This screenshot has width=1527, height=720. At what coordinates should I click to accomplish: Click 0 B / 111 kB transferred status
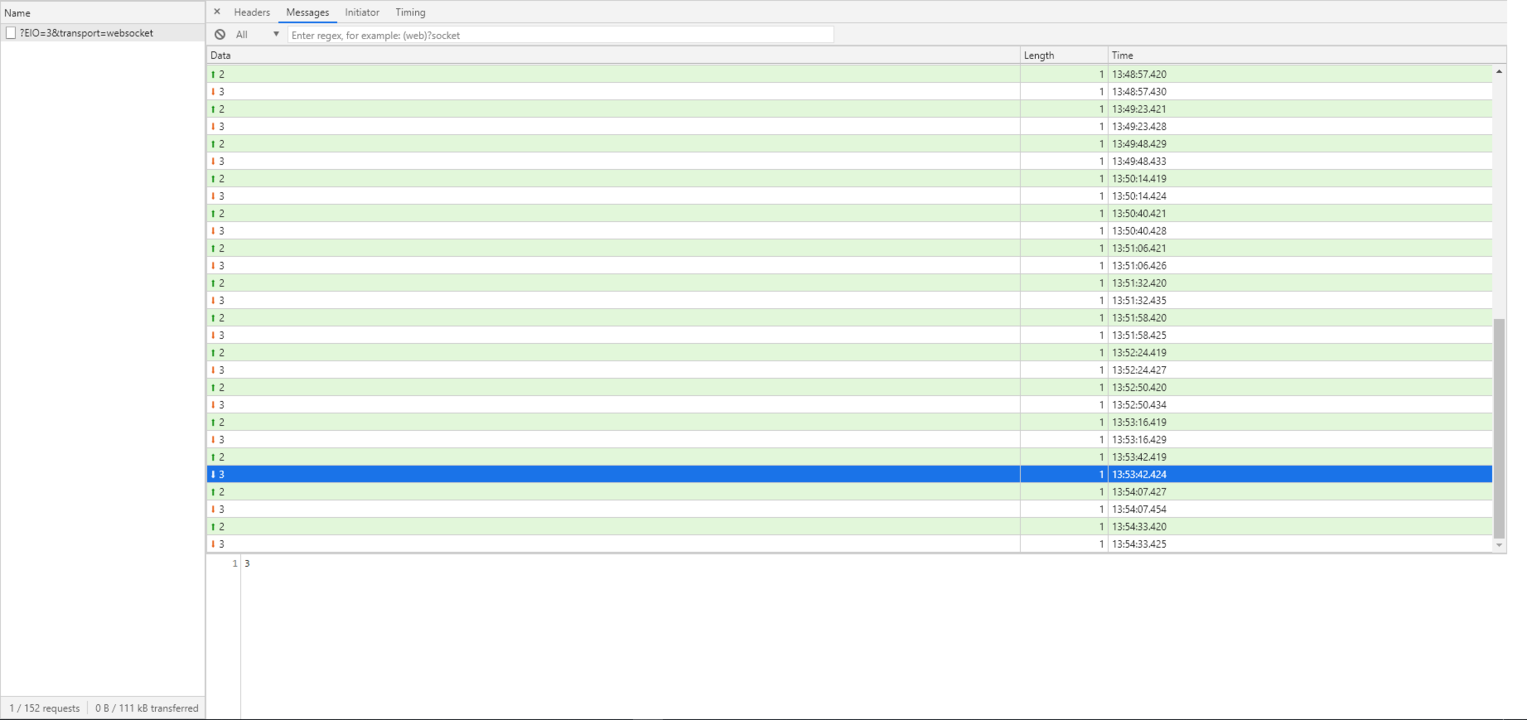click(147, 708)
